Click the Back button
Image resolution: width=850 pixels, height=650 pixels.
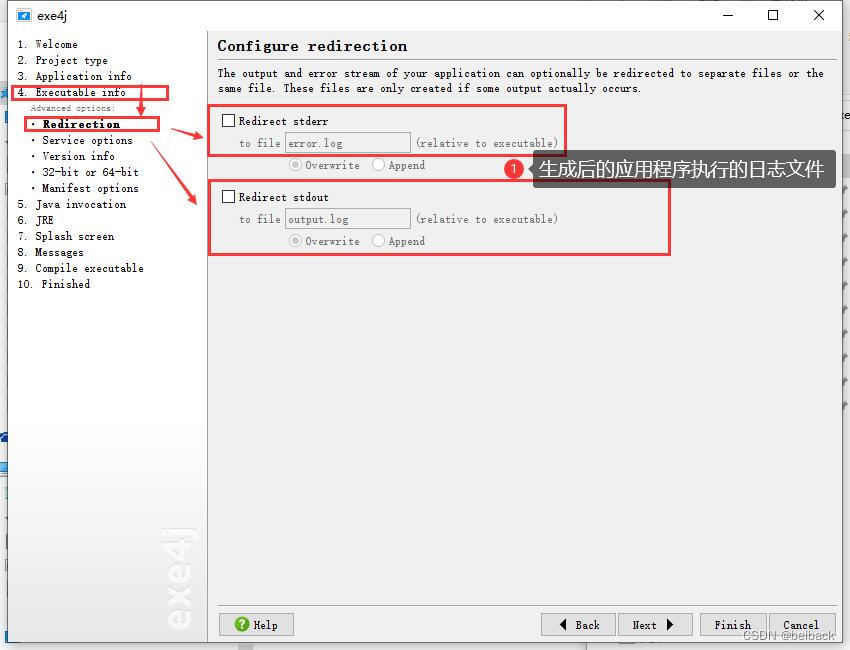(x=578, y=625)
